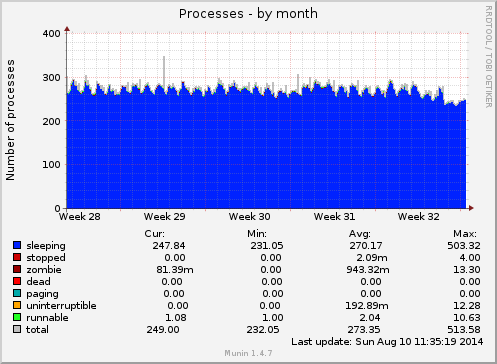Click the 'Processes - by month' title
The image size is (497, 364).
pos(248,14)
